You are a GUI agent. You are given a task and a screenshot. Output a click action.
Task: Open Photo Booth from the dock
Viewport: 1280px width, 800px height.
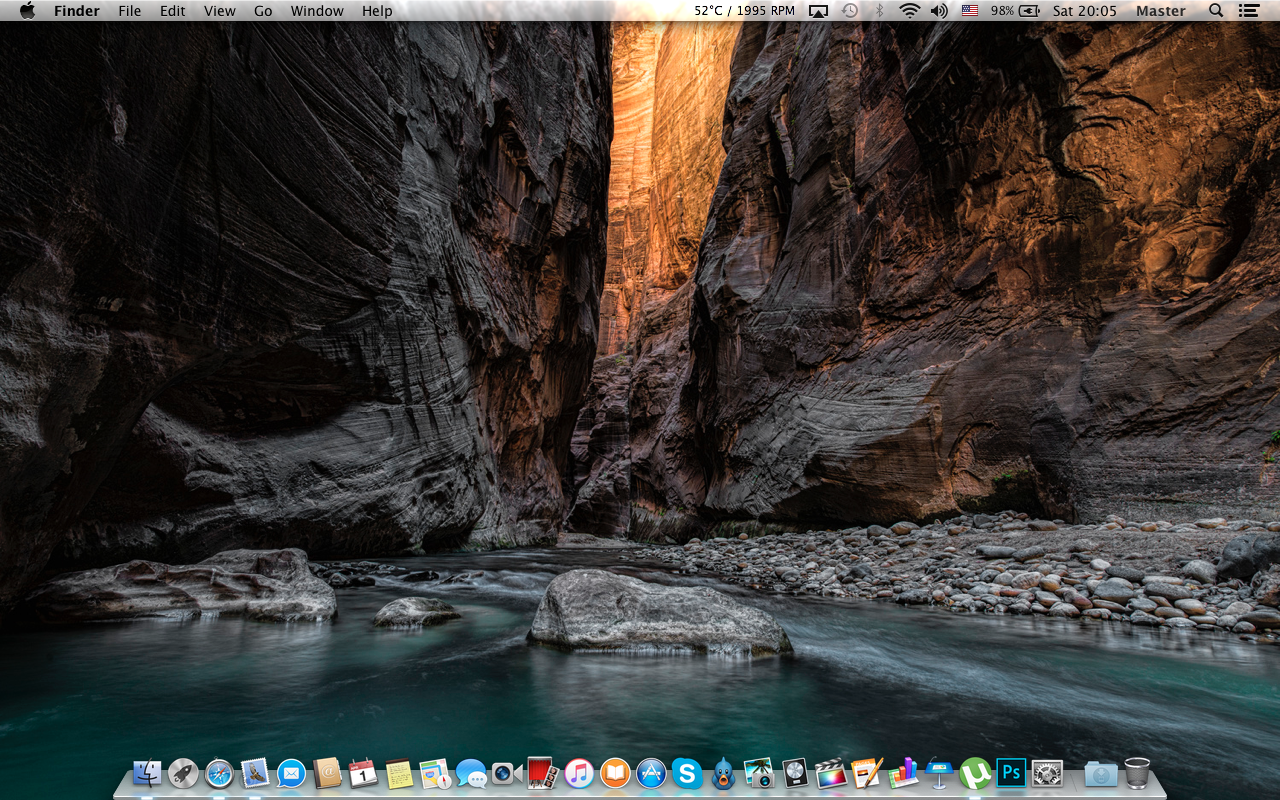pyautogui.click(x=541, y=773)
